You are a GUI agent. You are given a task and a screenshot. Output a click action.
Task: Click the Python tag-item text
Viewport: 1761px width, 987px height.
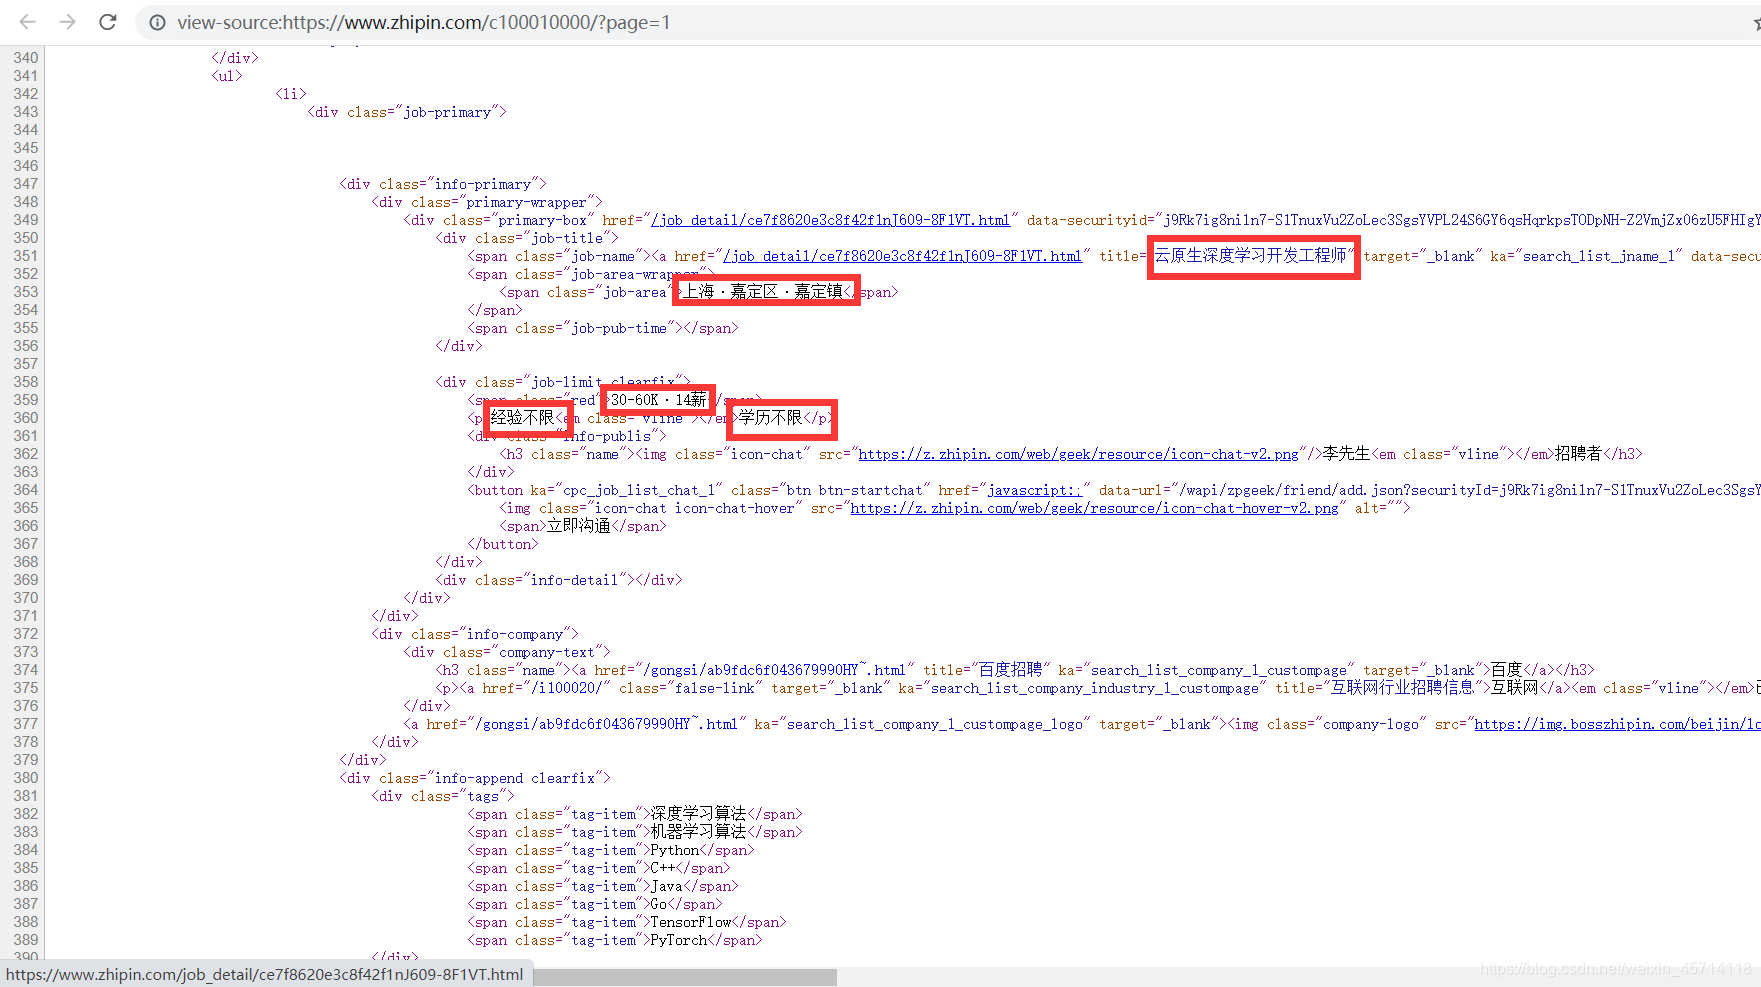tap(674, 850)
